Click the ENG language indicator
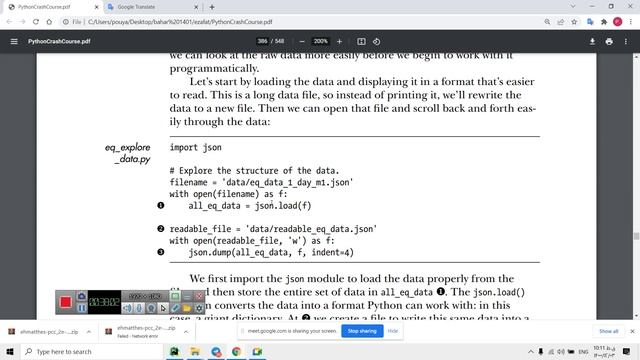640x360 pixels. click(583, 351)
